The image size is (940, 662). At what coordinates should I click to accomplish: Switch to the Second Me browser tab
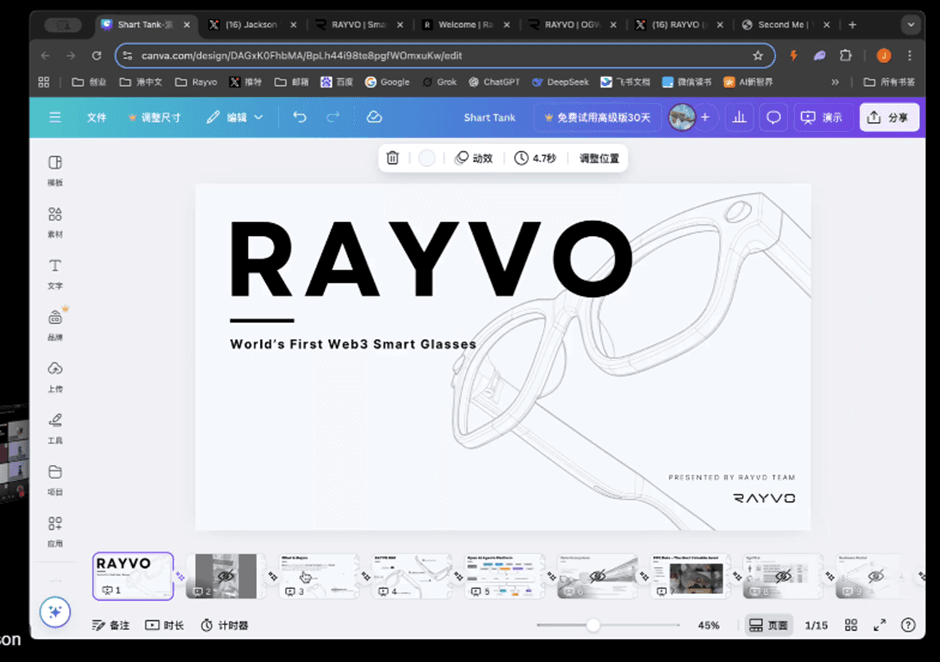tap(785, 25)
